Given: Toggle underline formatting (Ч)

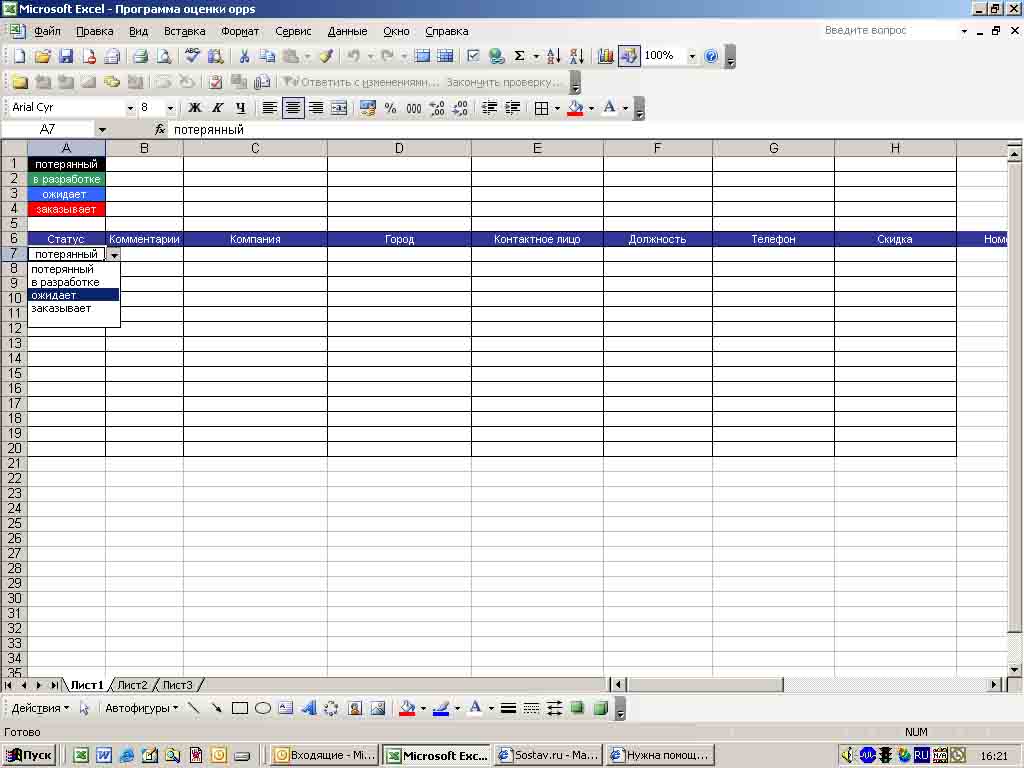Looking at the screenshot, I should coord(240,108).
